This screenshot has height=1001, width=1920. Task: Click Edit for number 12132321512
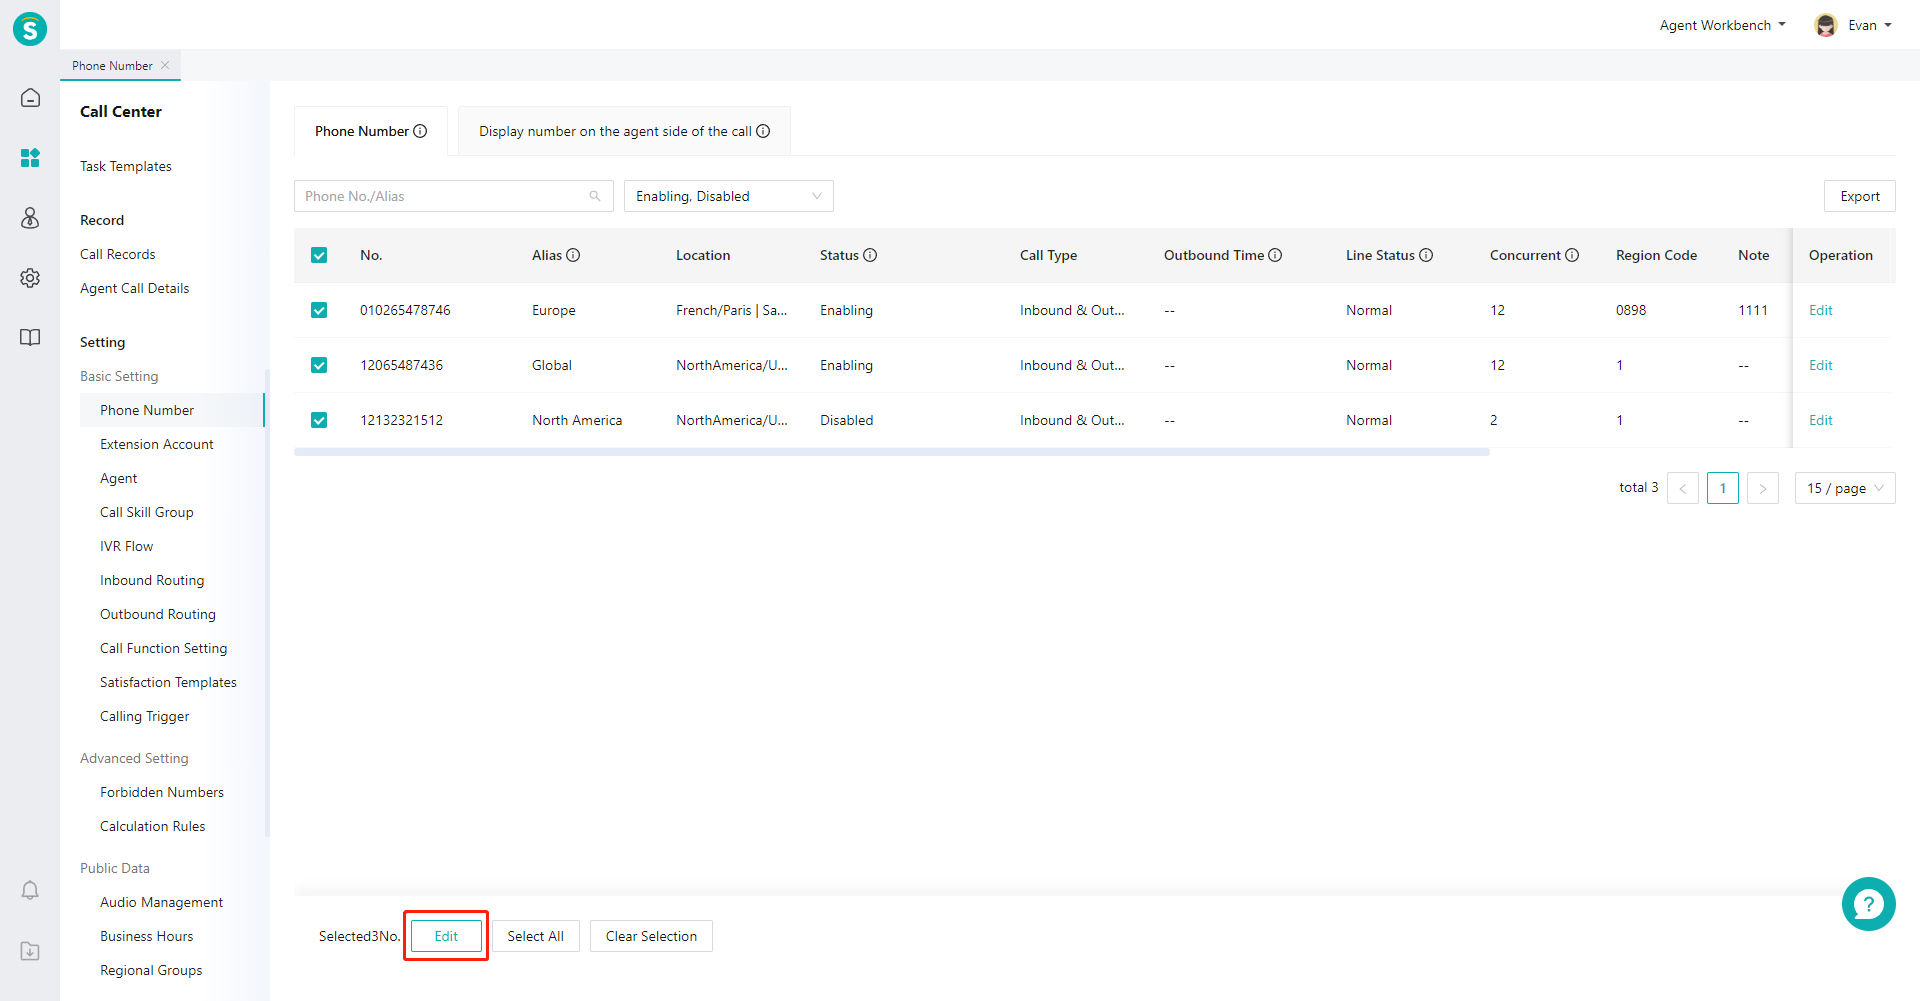tap(1821, 420)
